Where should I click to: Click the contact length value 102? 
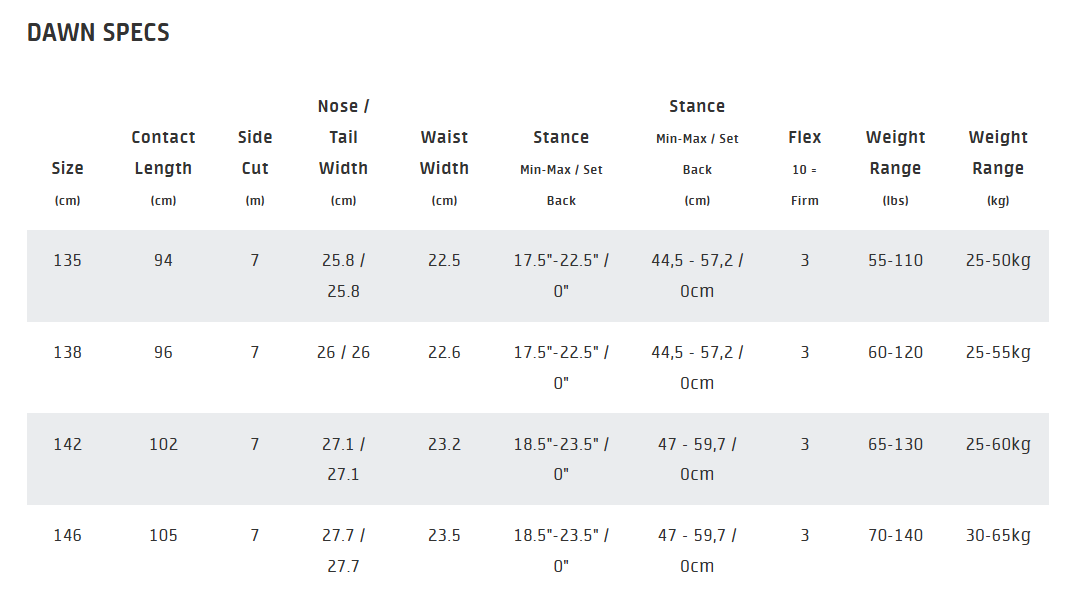[163, 444]
